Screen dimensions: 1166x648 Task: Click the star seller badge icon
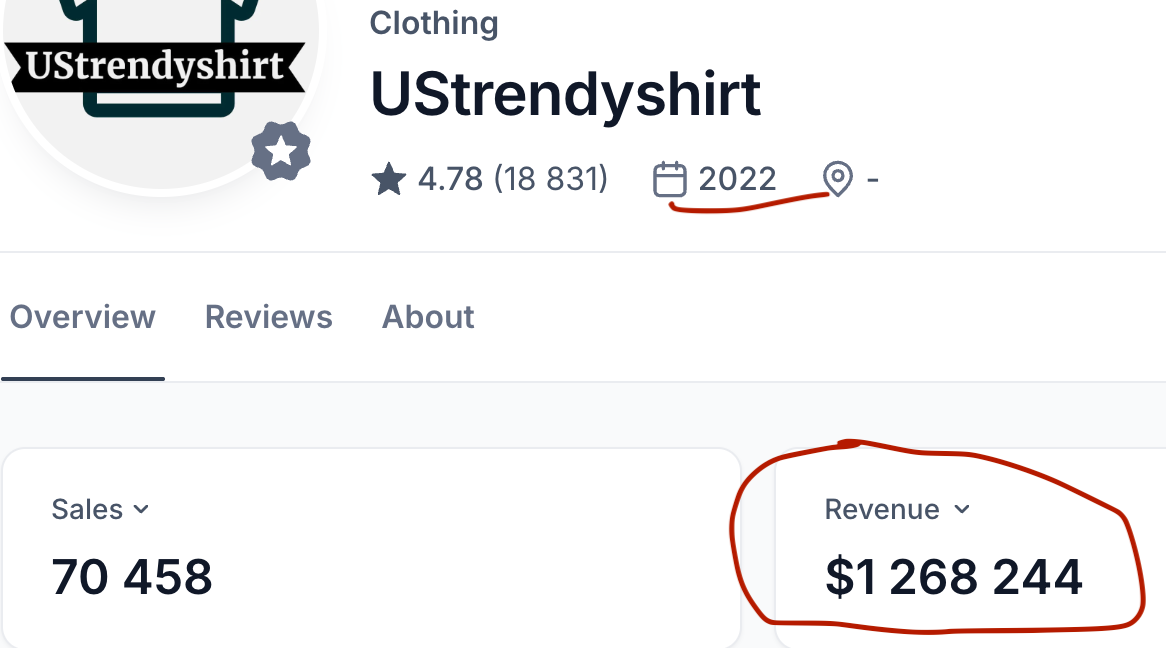[281, 153]
